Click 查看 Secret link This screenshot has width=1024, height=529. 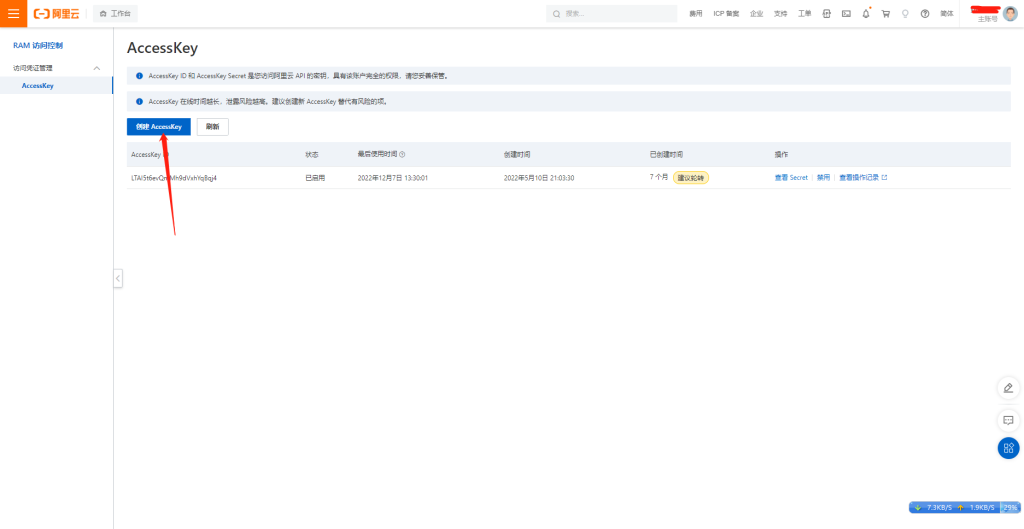(791, 178)
